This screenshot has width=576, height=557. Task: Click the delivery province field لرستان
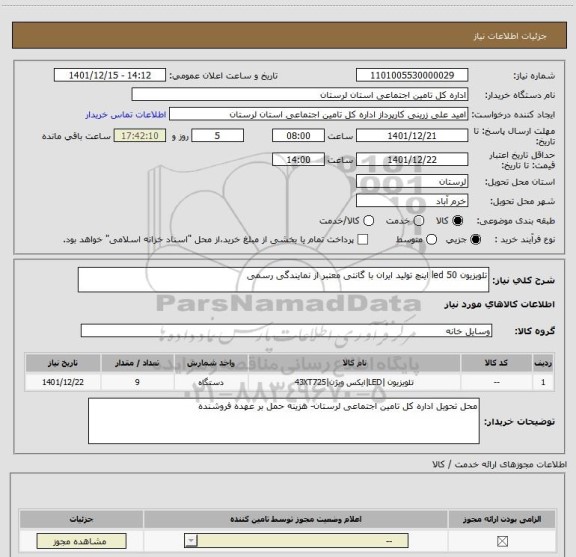tap(412, 182)
